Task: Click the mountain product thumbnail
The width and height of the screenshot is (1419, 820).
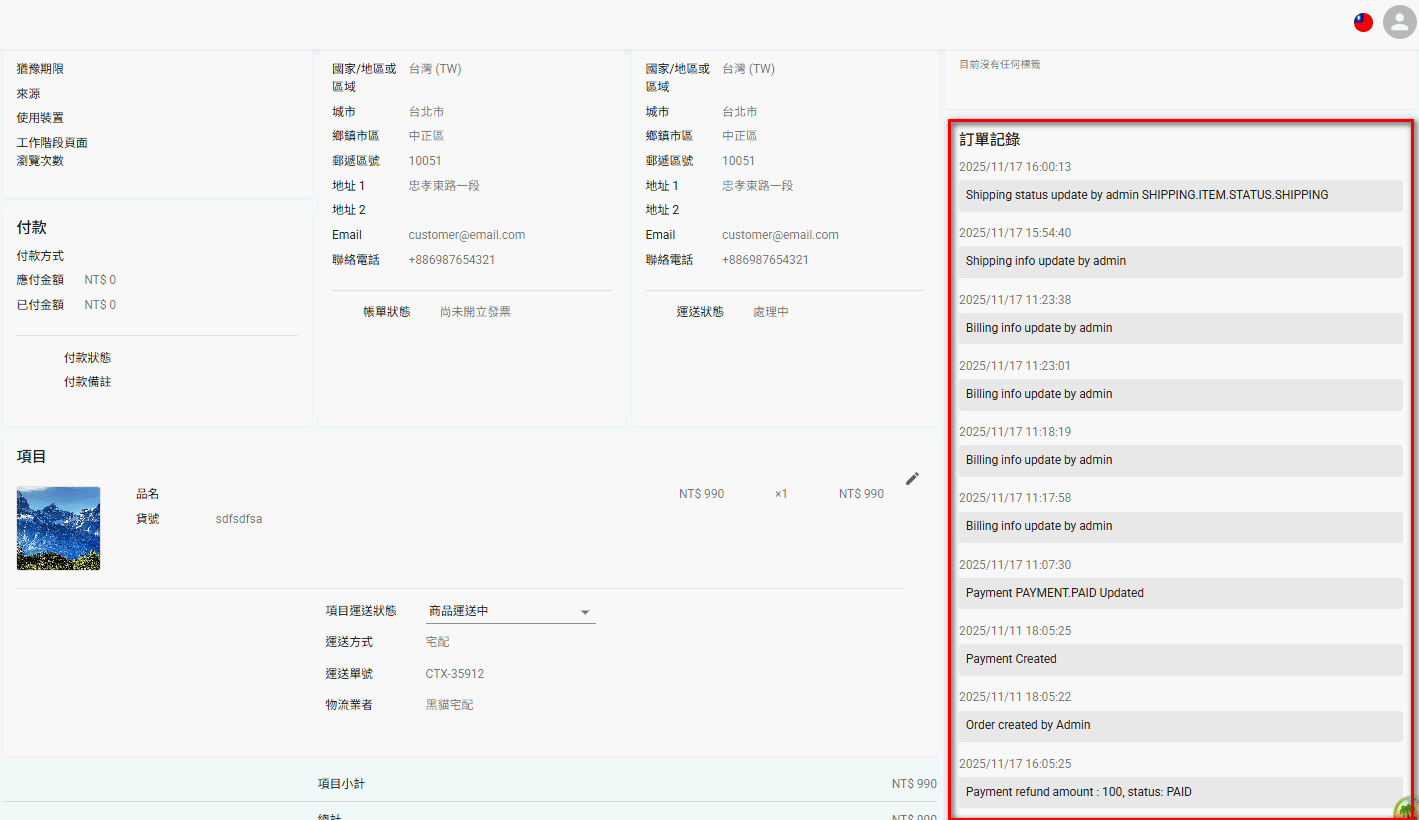Action: click(58, 528)
